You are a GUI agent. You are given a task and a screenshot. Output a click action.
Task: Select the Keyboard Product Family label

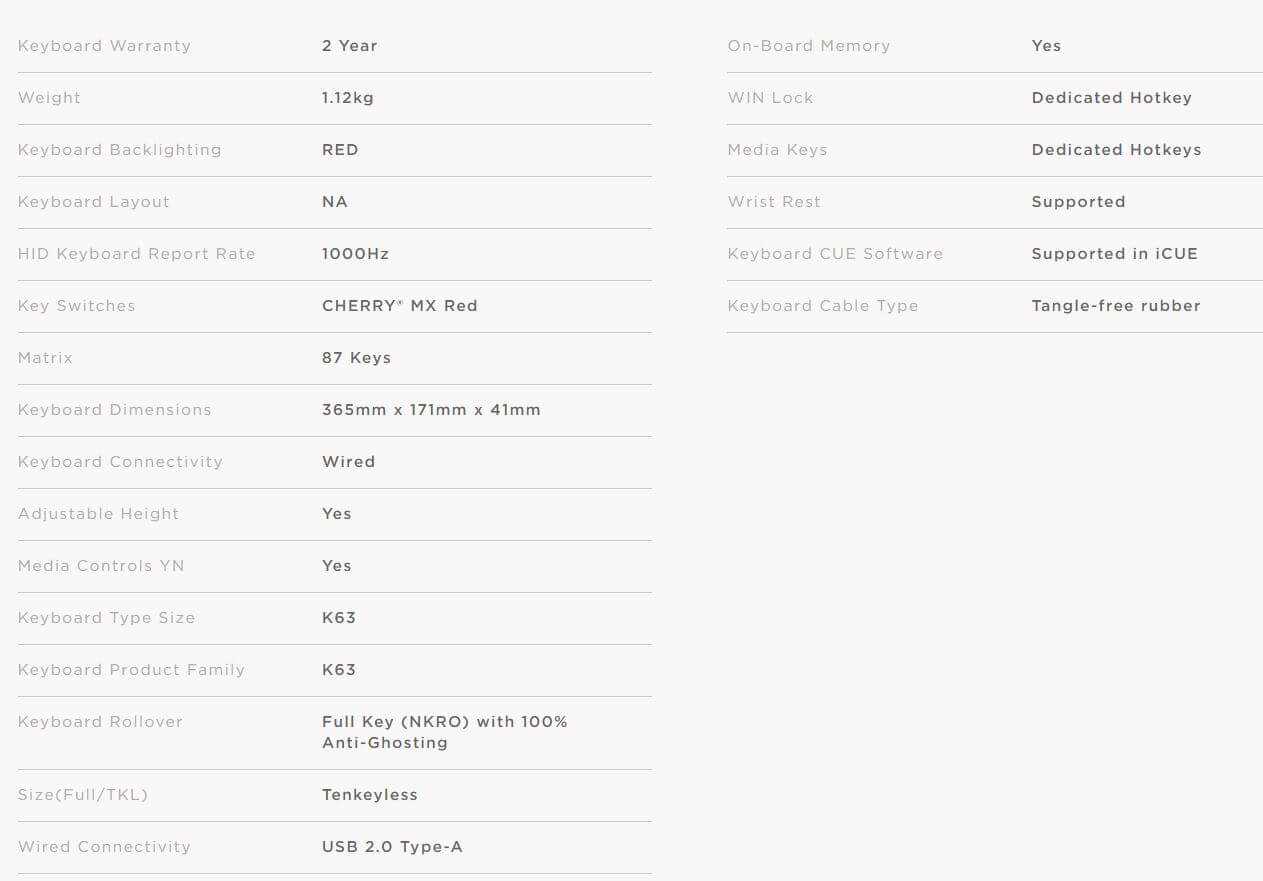(x=131, y=670)
